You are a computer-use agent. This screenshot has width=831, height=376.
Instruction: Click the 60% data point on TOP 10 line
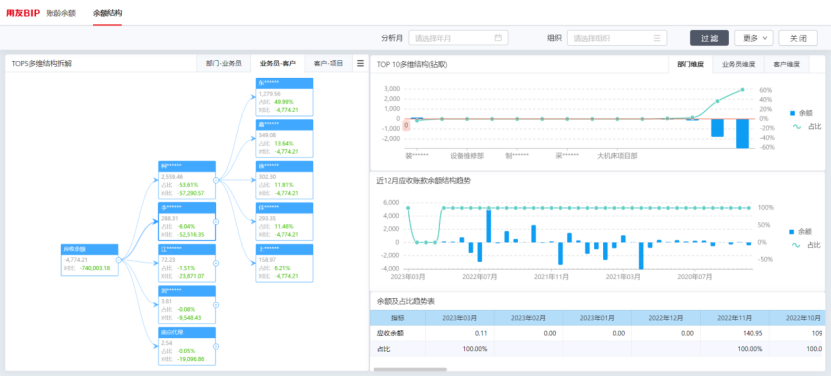[x=742, y=90]
